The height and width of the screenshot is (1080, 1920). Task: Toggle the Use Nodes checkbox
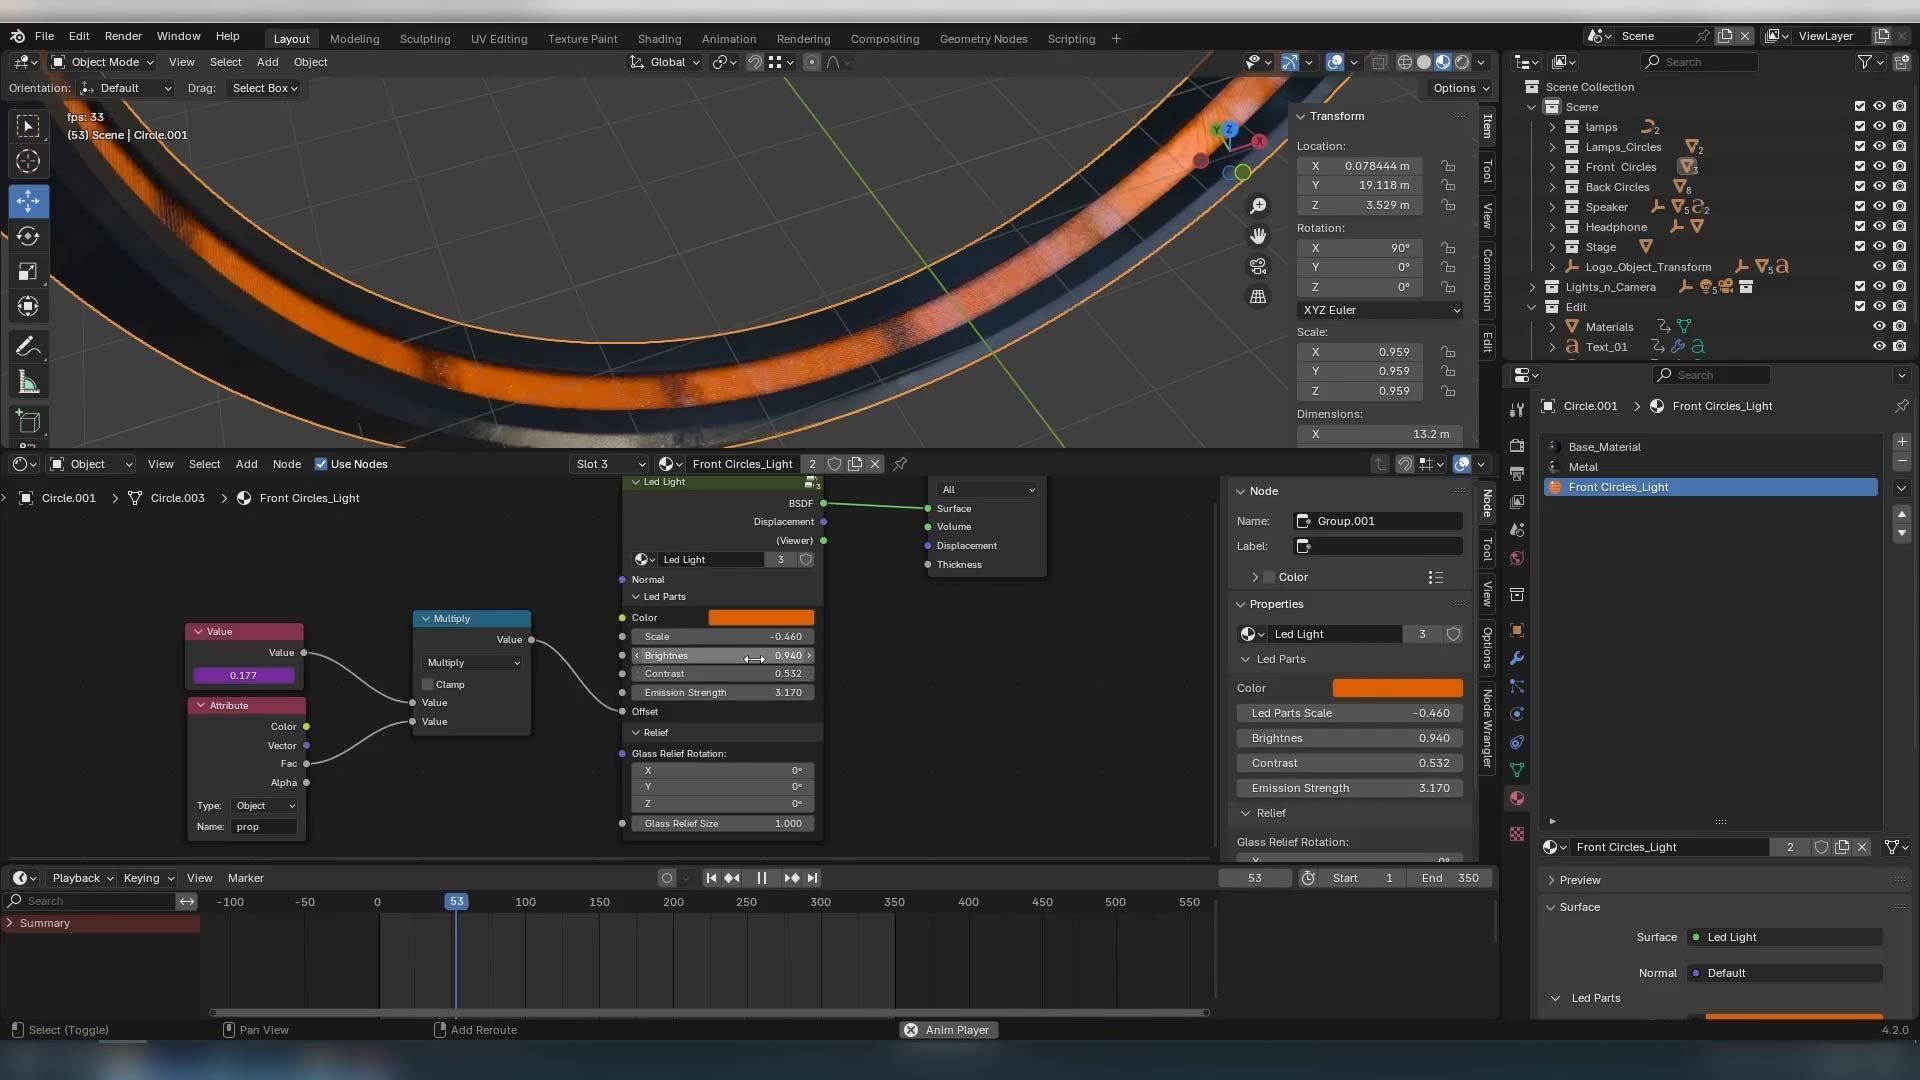pyautogui.click(x=321, y=464)
